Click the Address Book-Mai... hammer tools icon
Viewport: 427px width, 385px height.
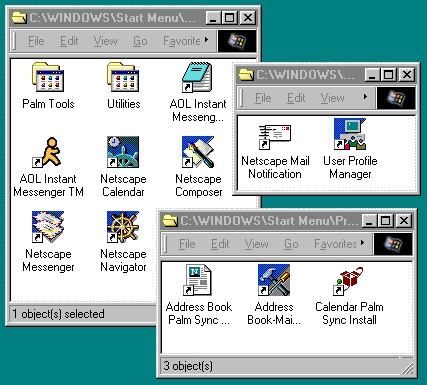coord(274,280)
